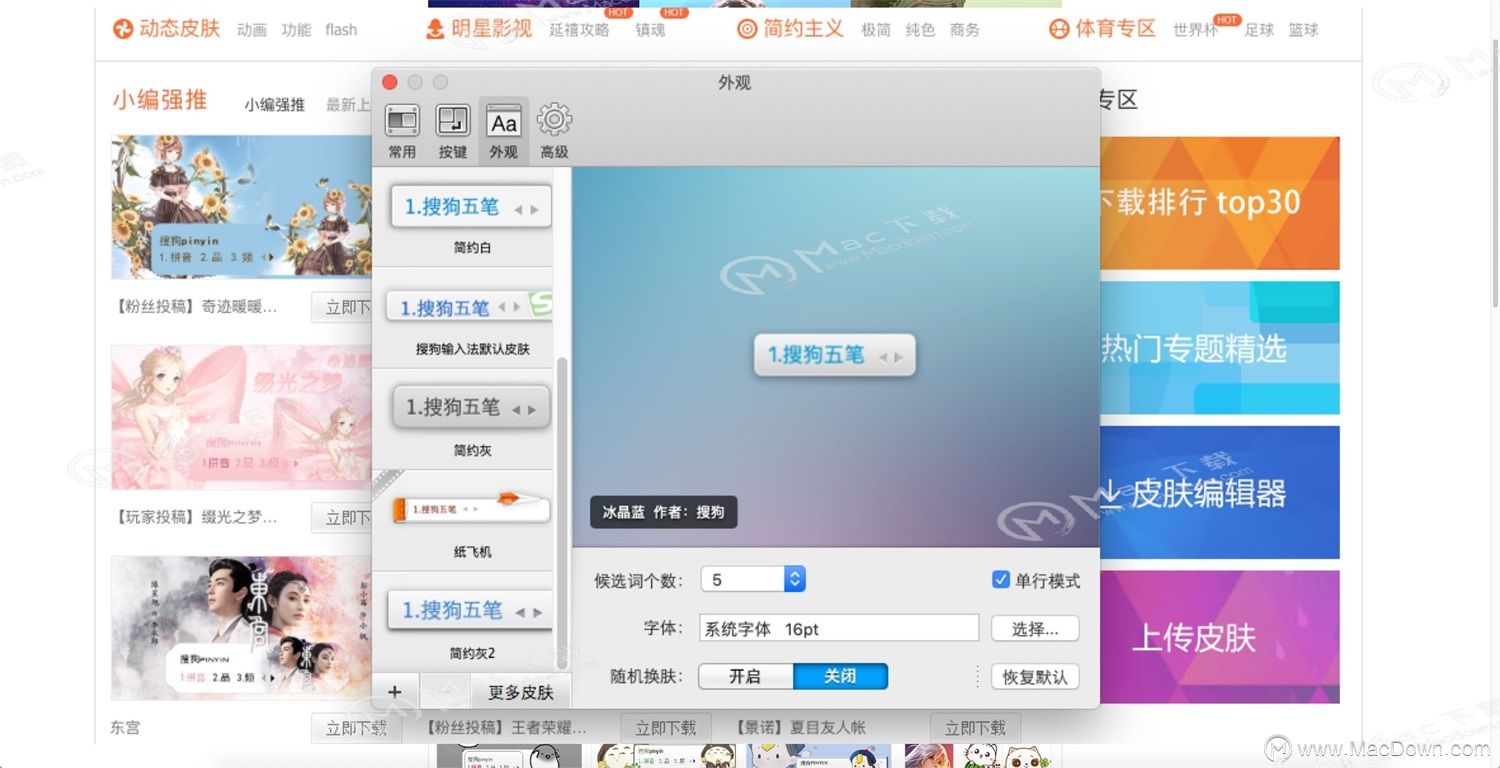Screen dimensions: 1500x768
Task: Open the 东宫 skin thumbnail
Action: (x=241, y=628)
